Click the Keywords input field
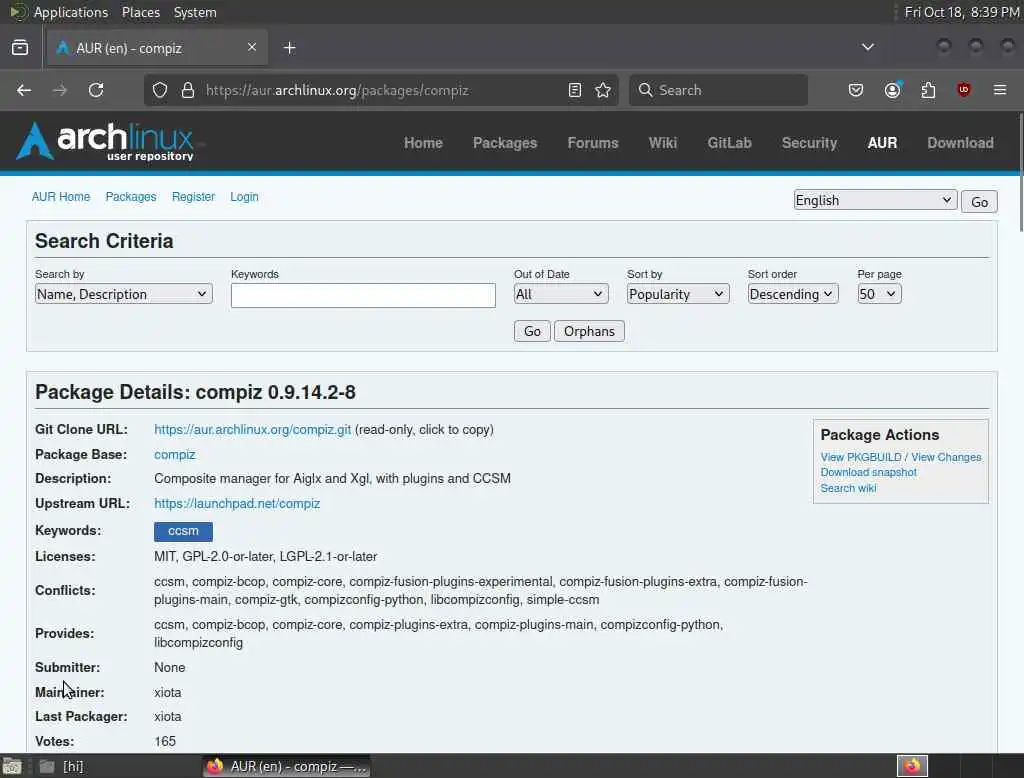Viewport: 1024px width, 778px height. coord(363,295)
